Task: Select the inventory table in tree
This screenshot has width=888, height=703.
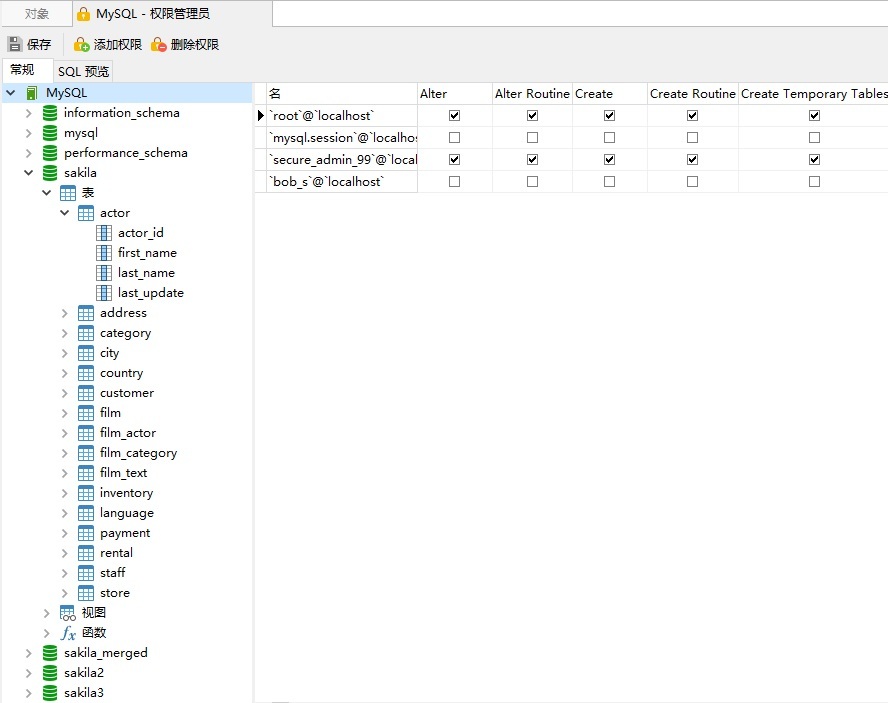Action: click(126, 493)
